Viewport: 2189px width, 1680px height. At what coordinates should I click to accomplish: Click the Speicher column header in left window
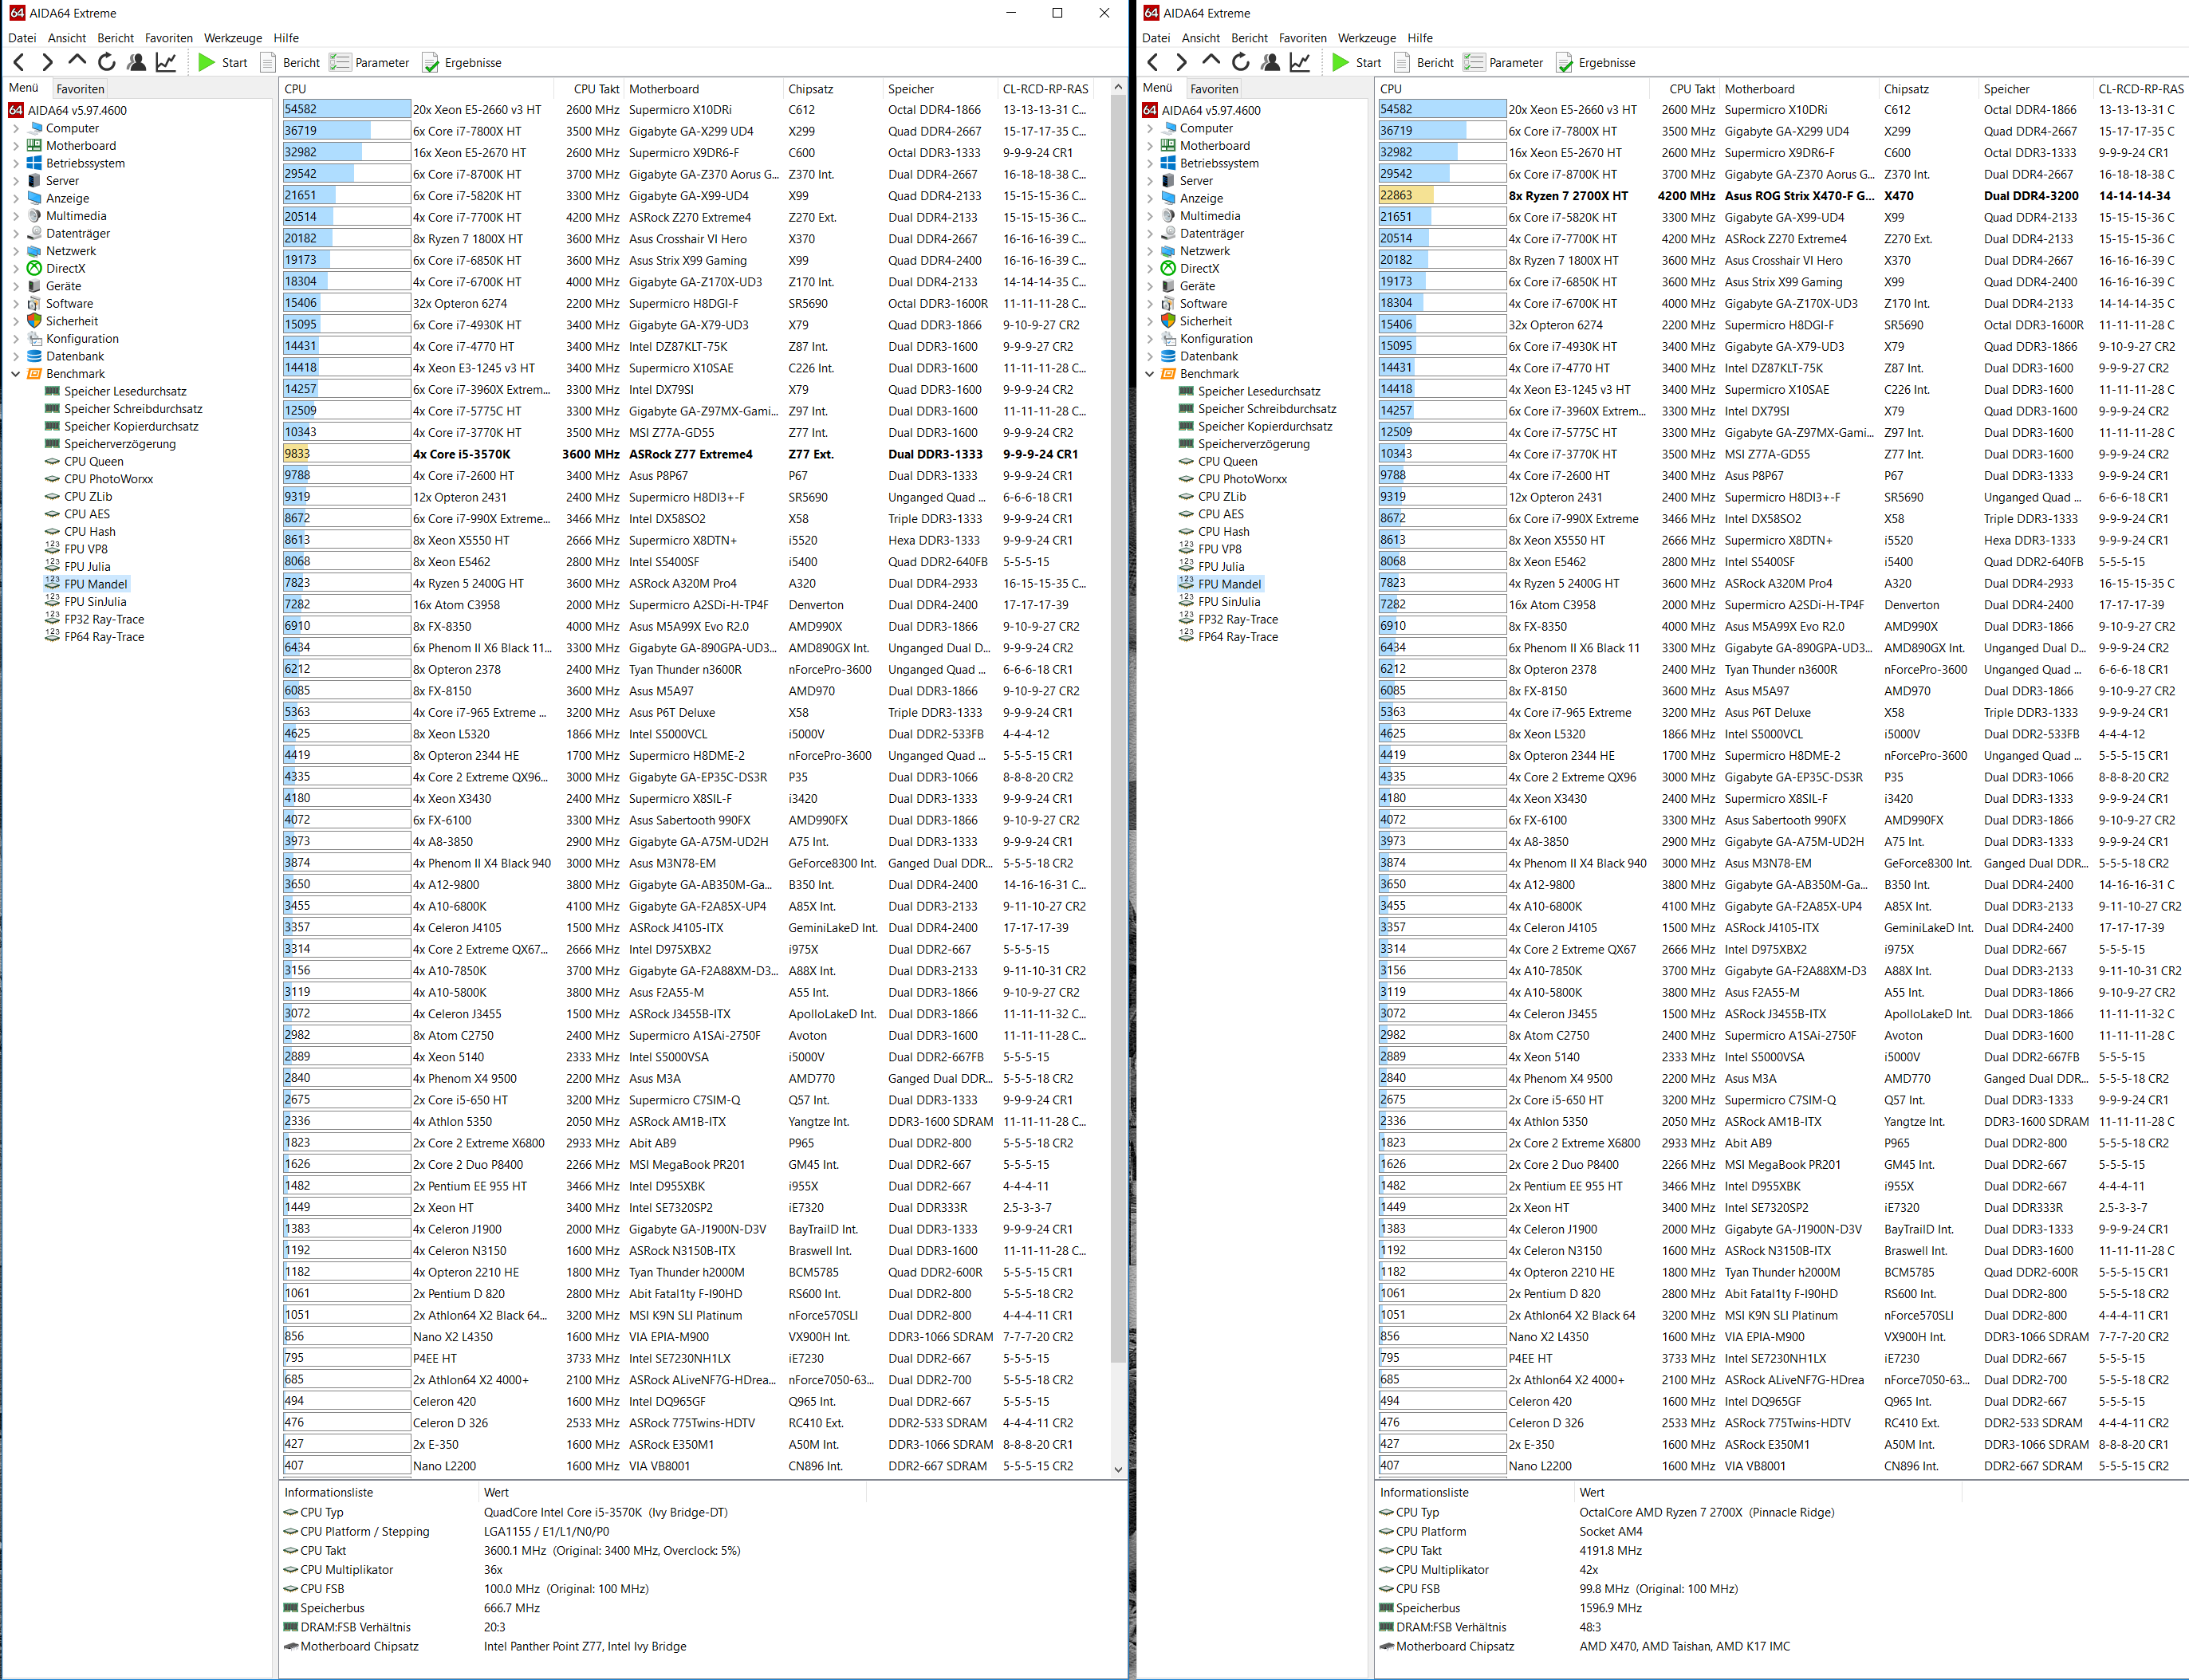point(910,89)
